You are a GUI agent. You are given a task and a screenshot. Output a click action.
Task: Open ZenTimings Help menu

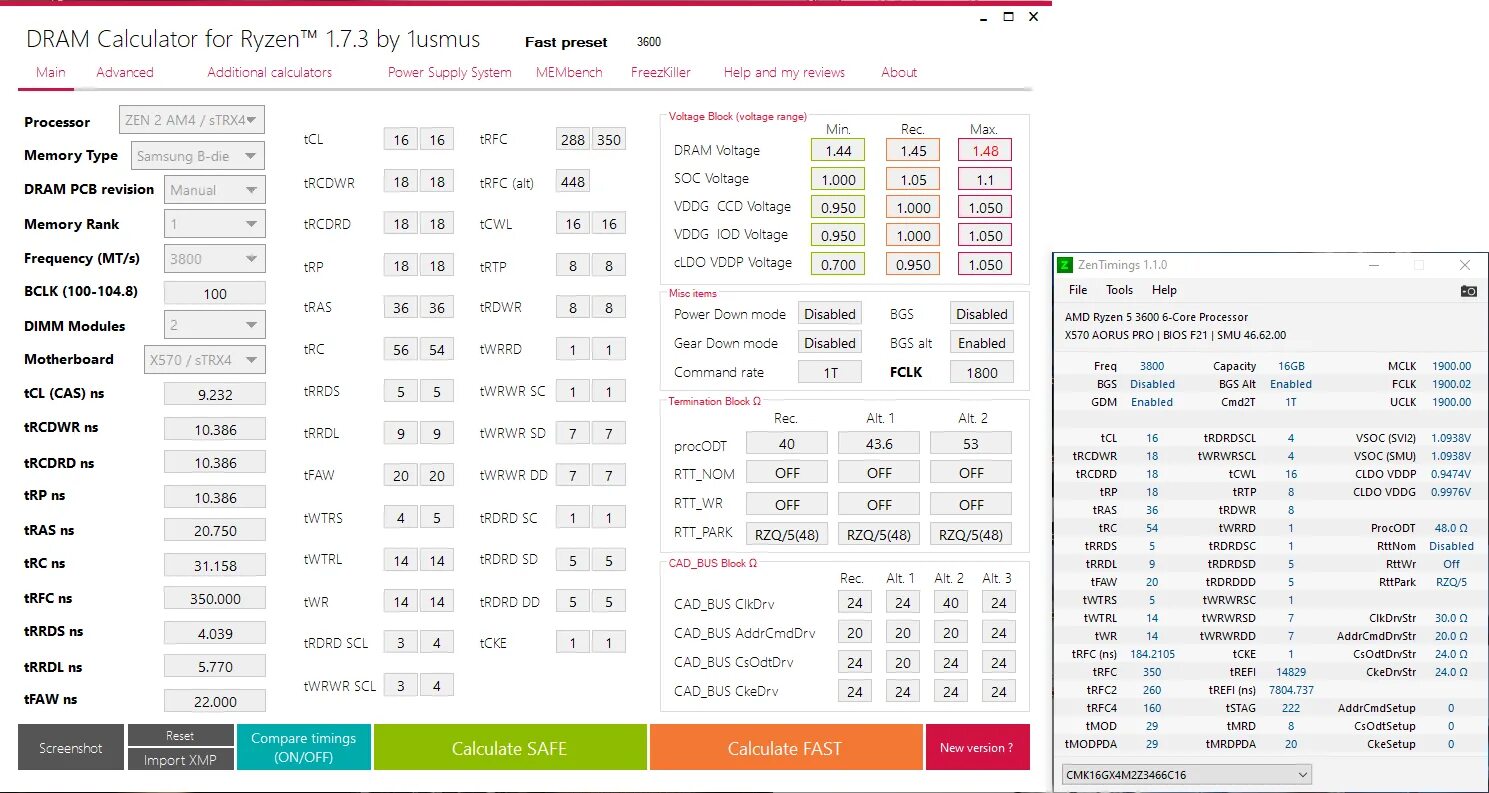click(x=1164, y=290)
